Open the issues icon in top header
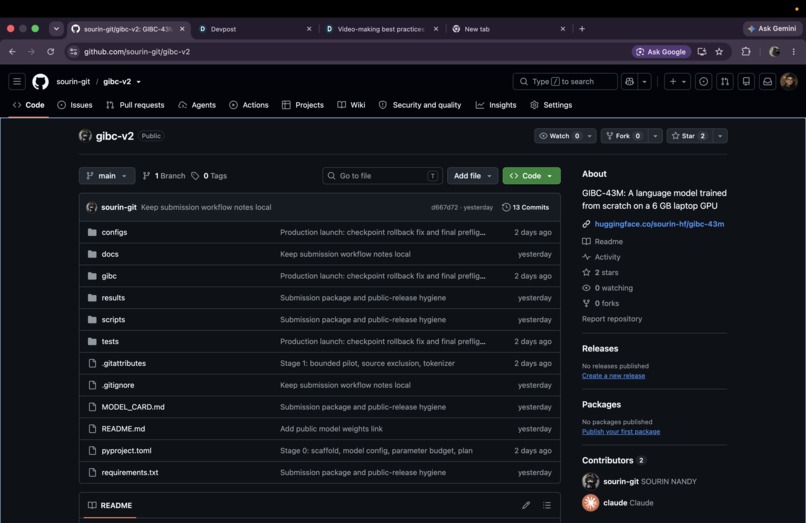The image size is (806, 523). 704,81
